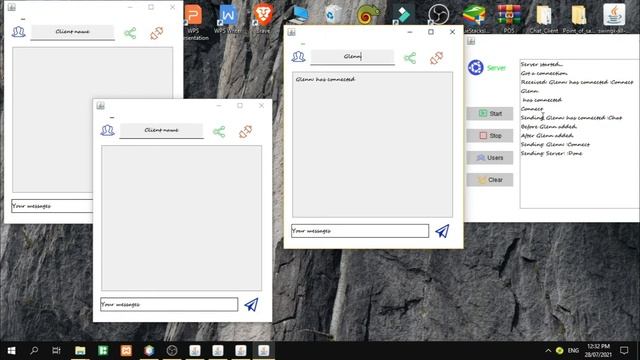The width and height of the screenshot is (640, 360).
Task: Click the orange XAMPP taskbar icon
Action: pos(126,351)
